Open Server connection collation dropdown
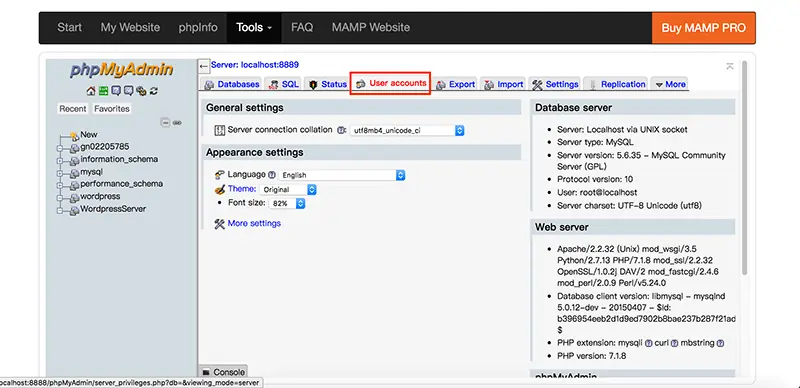Screen dimensions: 800x388 (x=407, y=131)
